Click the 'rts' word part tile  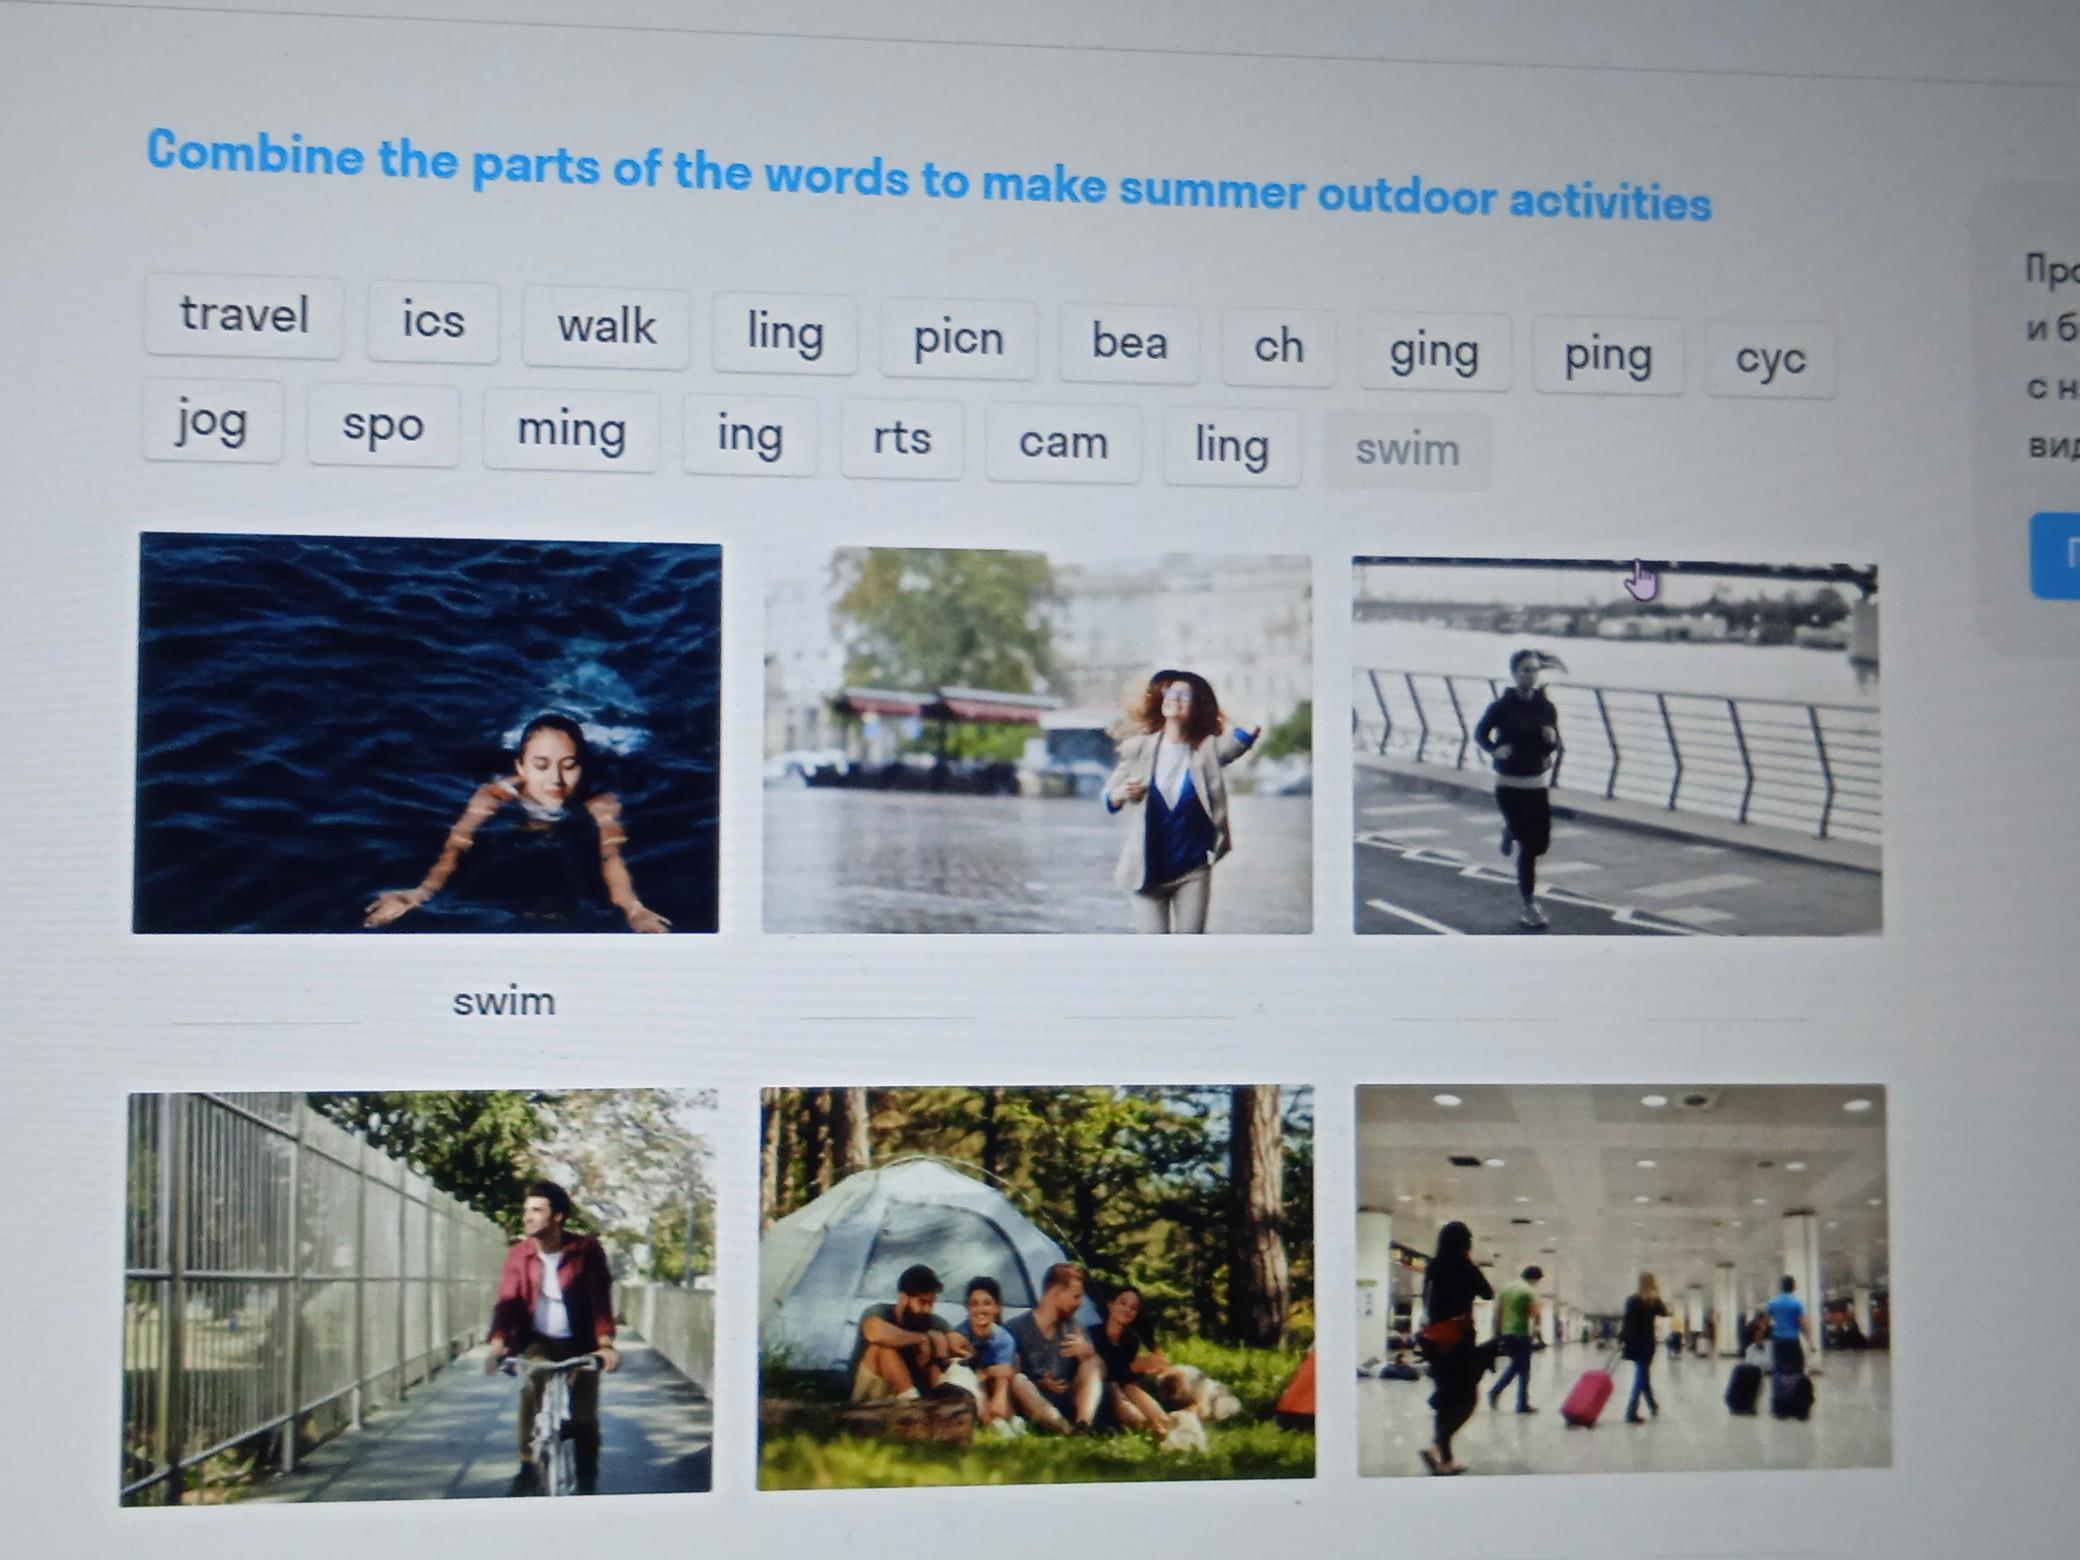click(x=902, y=439)
